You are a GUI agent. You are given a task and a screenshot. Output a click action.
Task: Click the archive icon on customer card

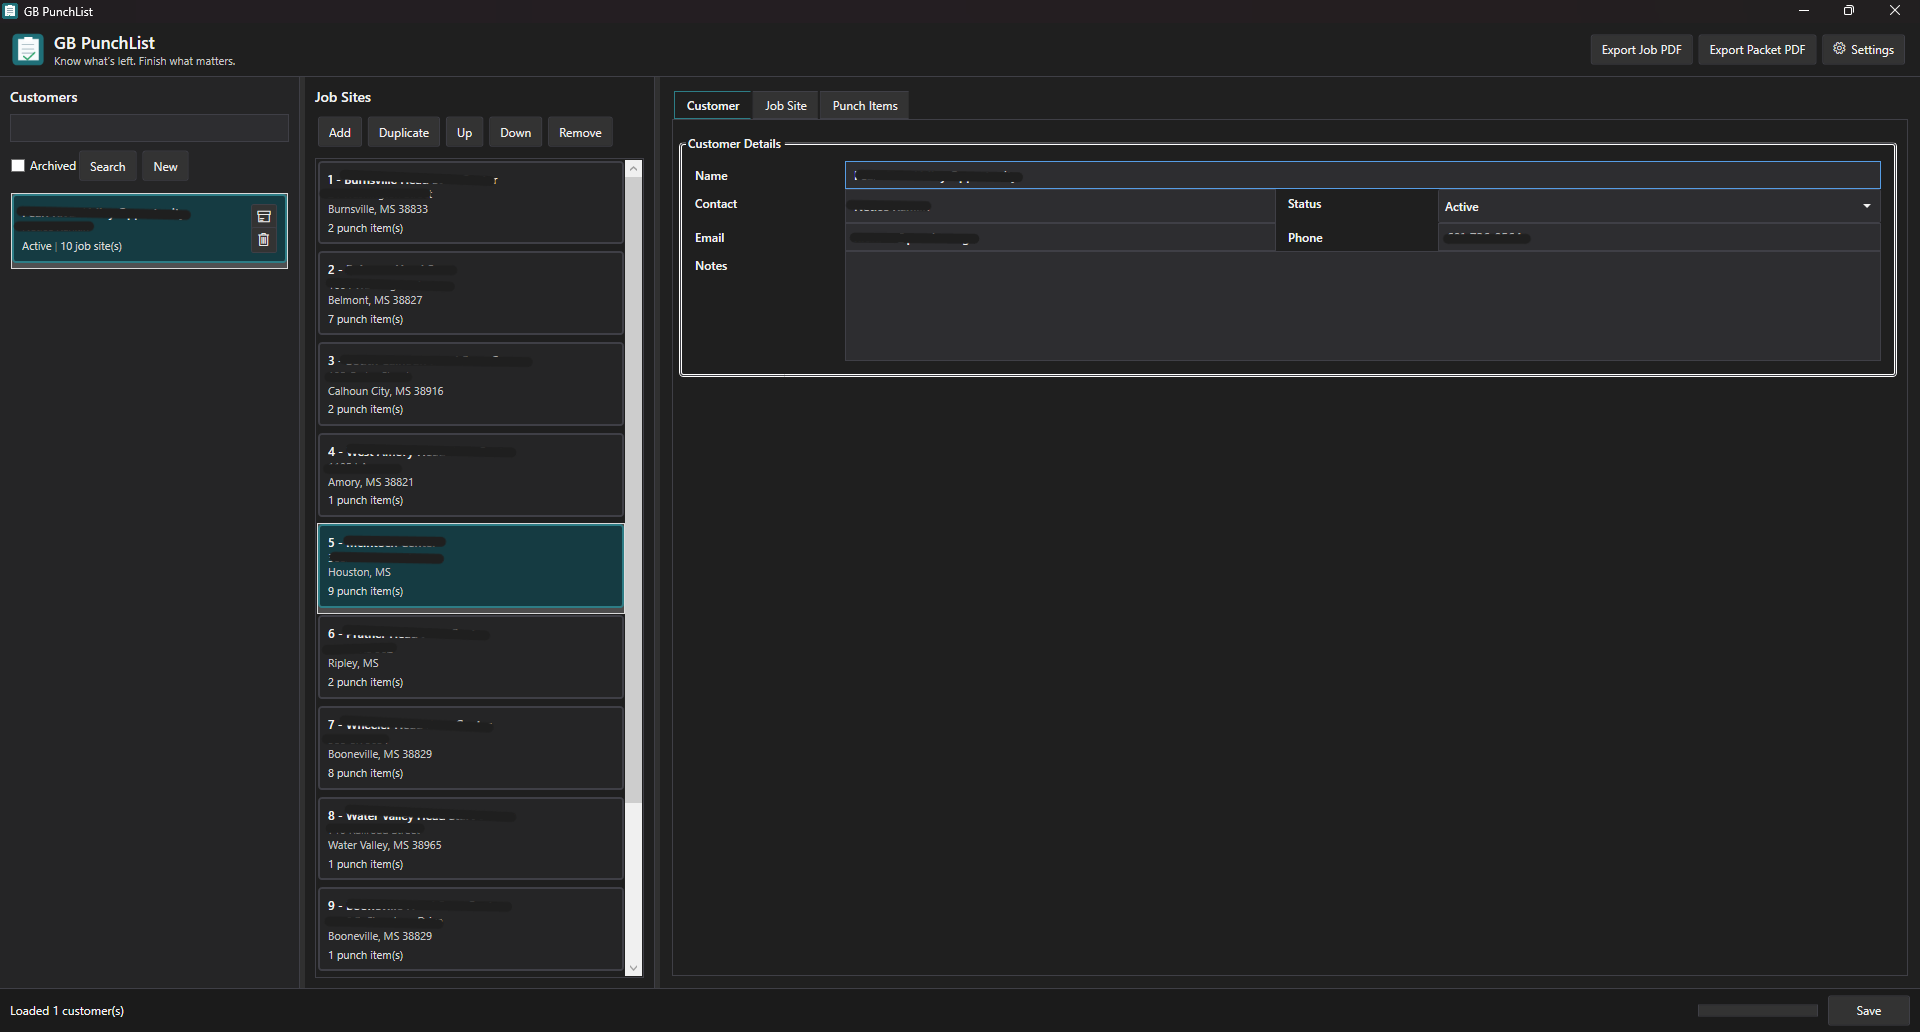click(x=264, y=217)
